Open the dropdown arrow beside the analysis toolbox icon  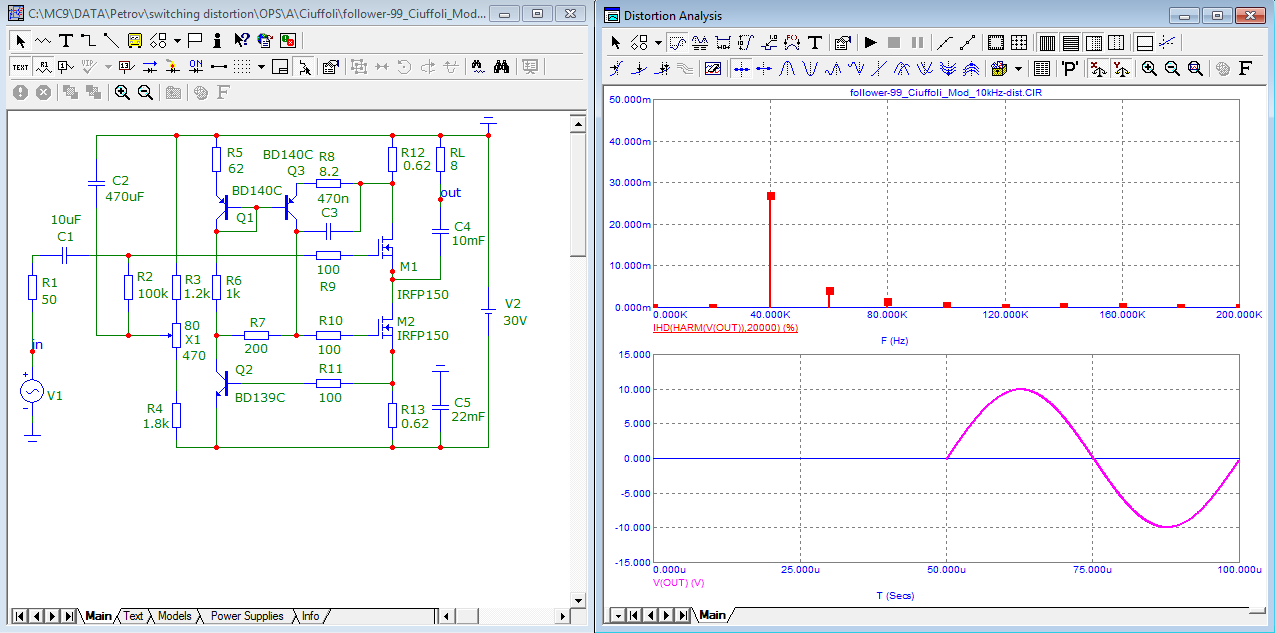tap(1019, 69)
